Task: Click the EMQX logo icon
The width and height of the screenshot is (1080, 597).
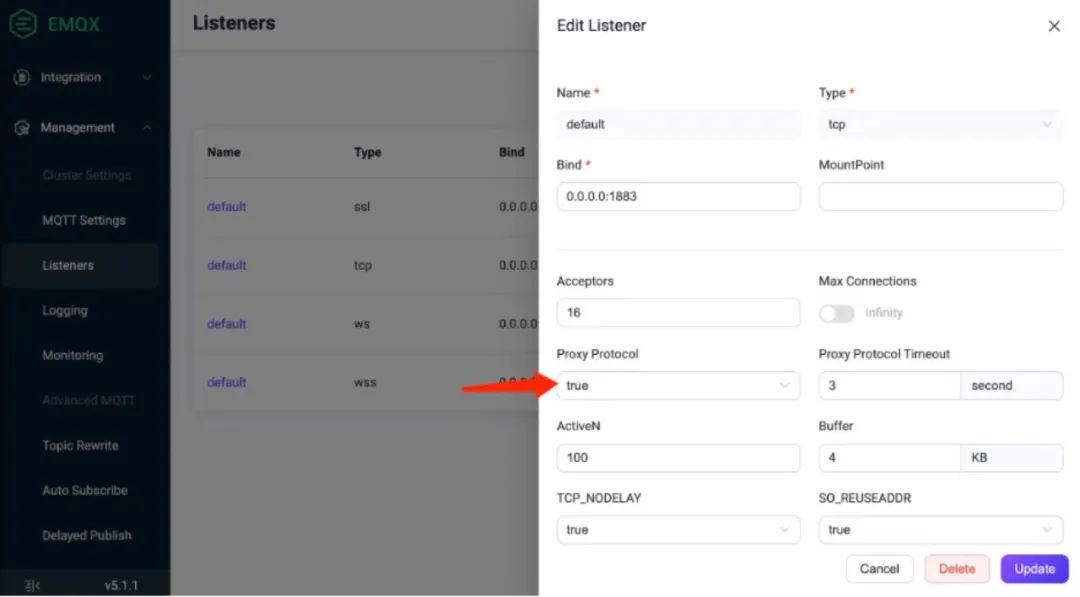Action: [x=23, y=24]
